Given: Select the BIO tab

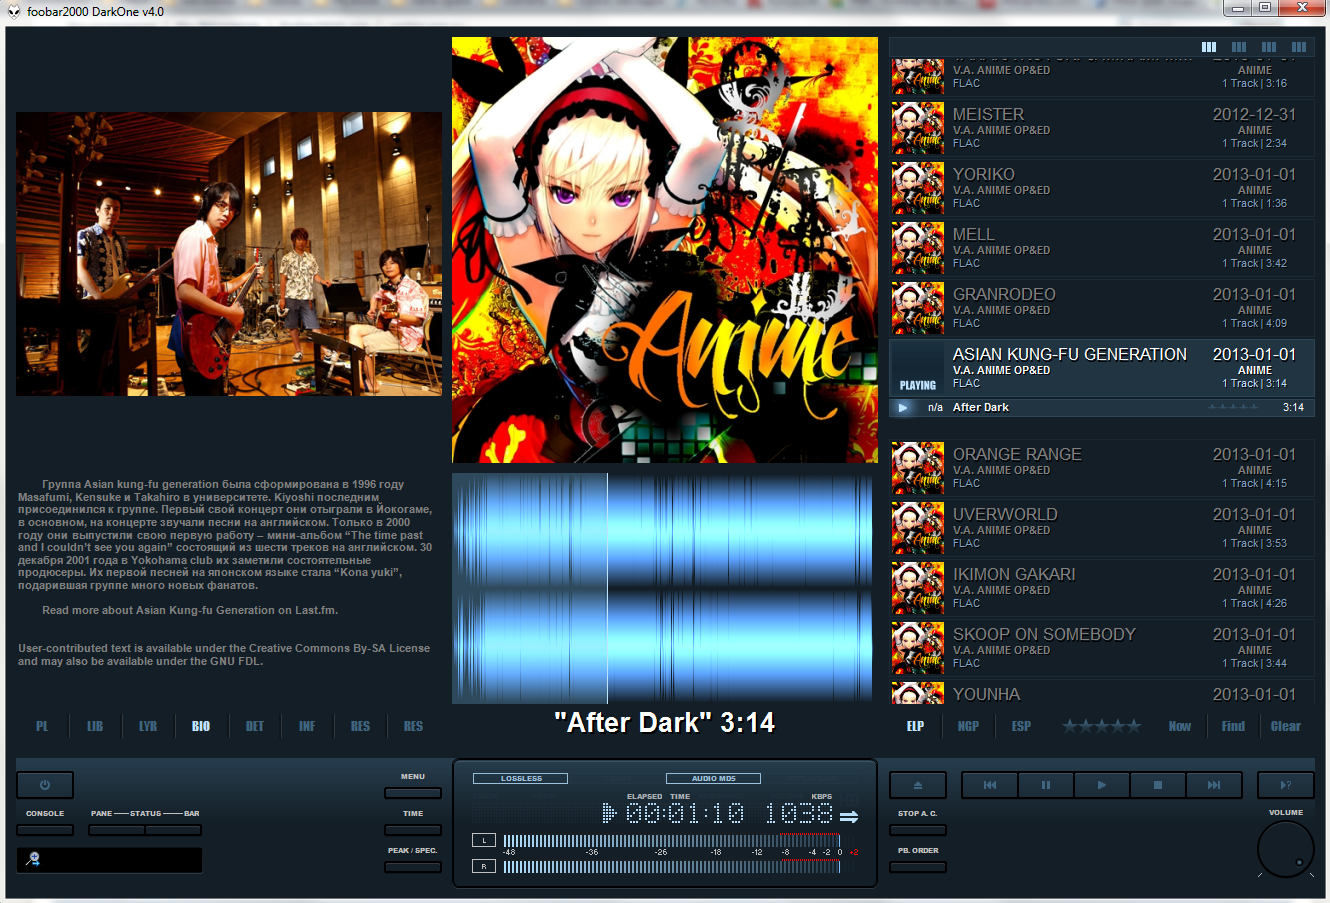Looking at the screenshot, I should (x=201, y=726).
